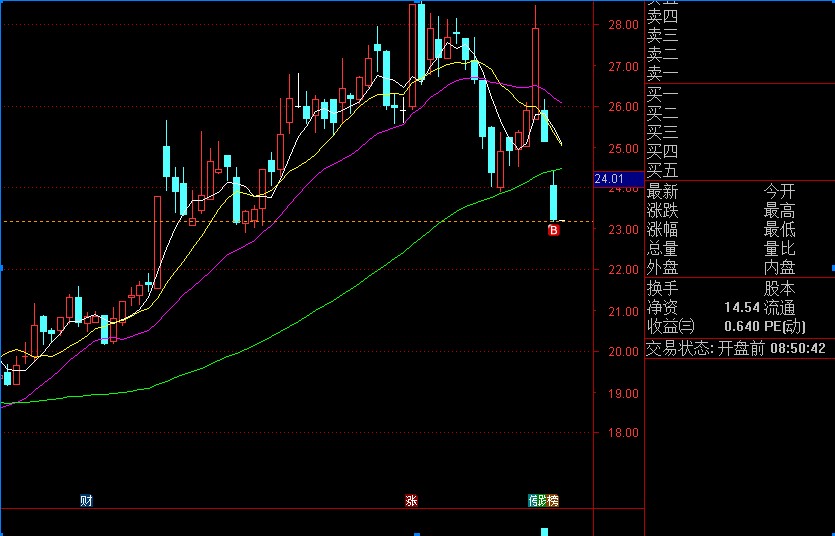Click the 14.54 net asset value

pos(742,307)
